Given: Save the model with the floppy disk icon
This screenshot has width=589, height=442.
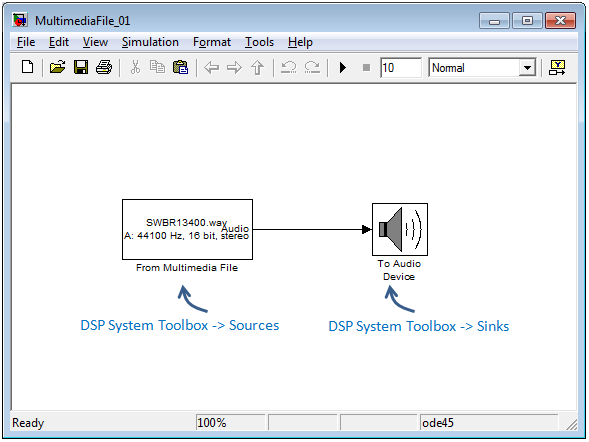Looking at the screenshot, I should pyautogui.click(x=81, y=68).
